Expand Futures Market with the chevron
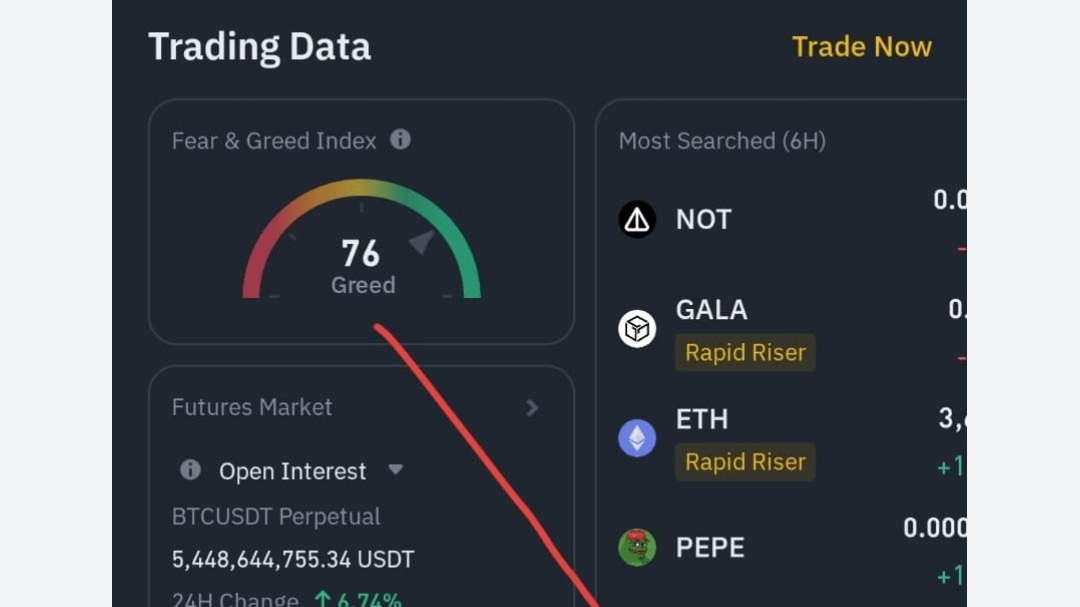 [532, 407]
